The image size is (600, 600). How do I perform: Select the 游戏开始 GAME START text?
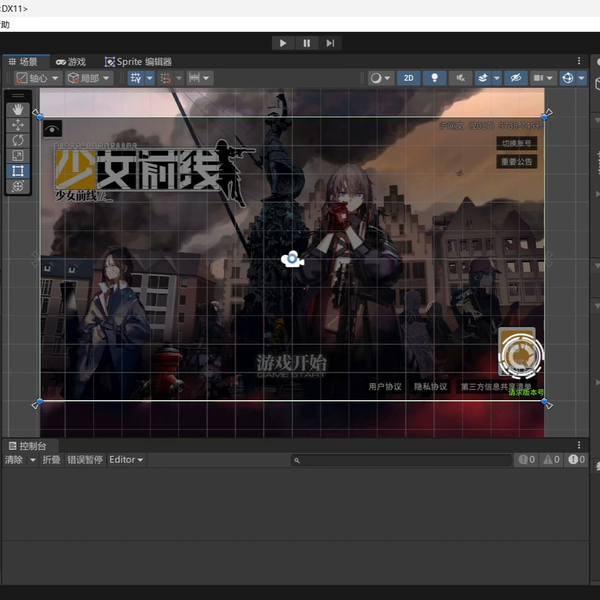pos(292,366)
